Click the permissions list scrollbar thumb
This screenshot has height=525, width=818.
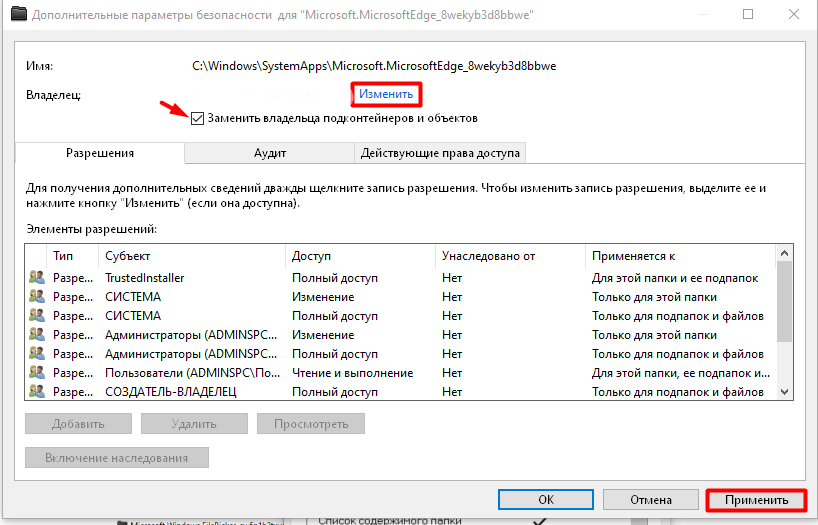(784, 302)
